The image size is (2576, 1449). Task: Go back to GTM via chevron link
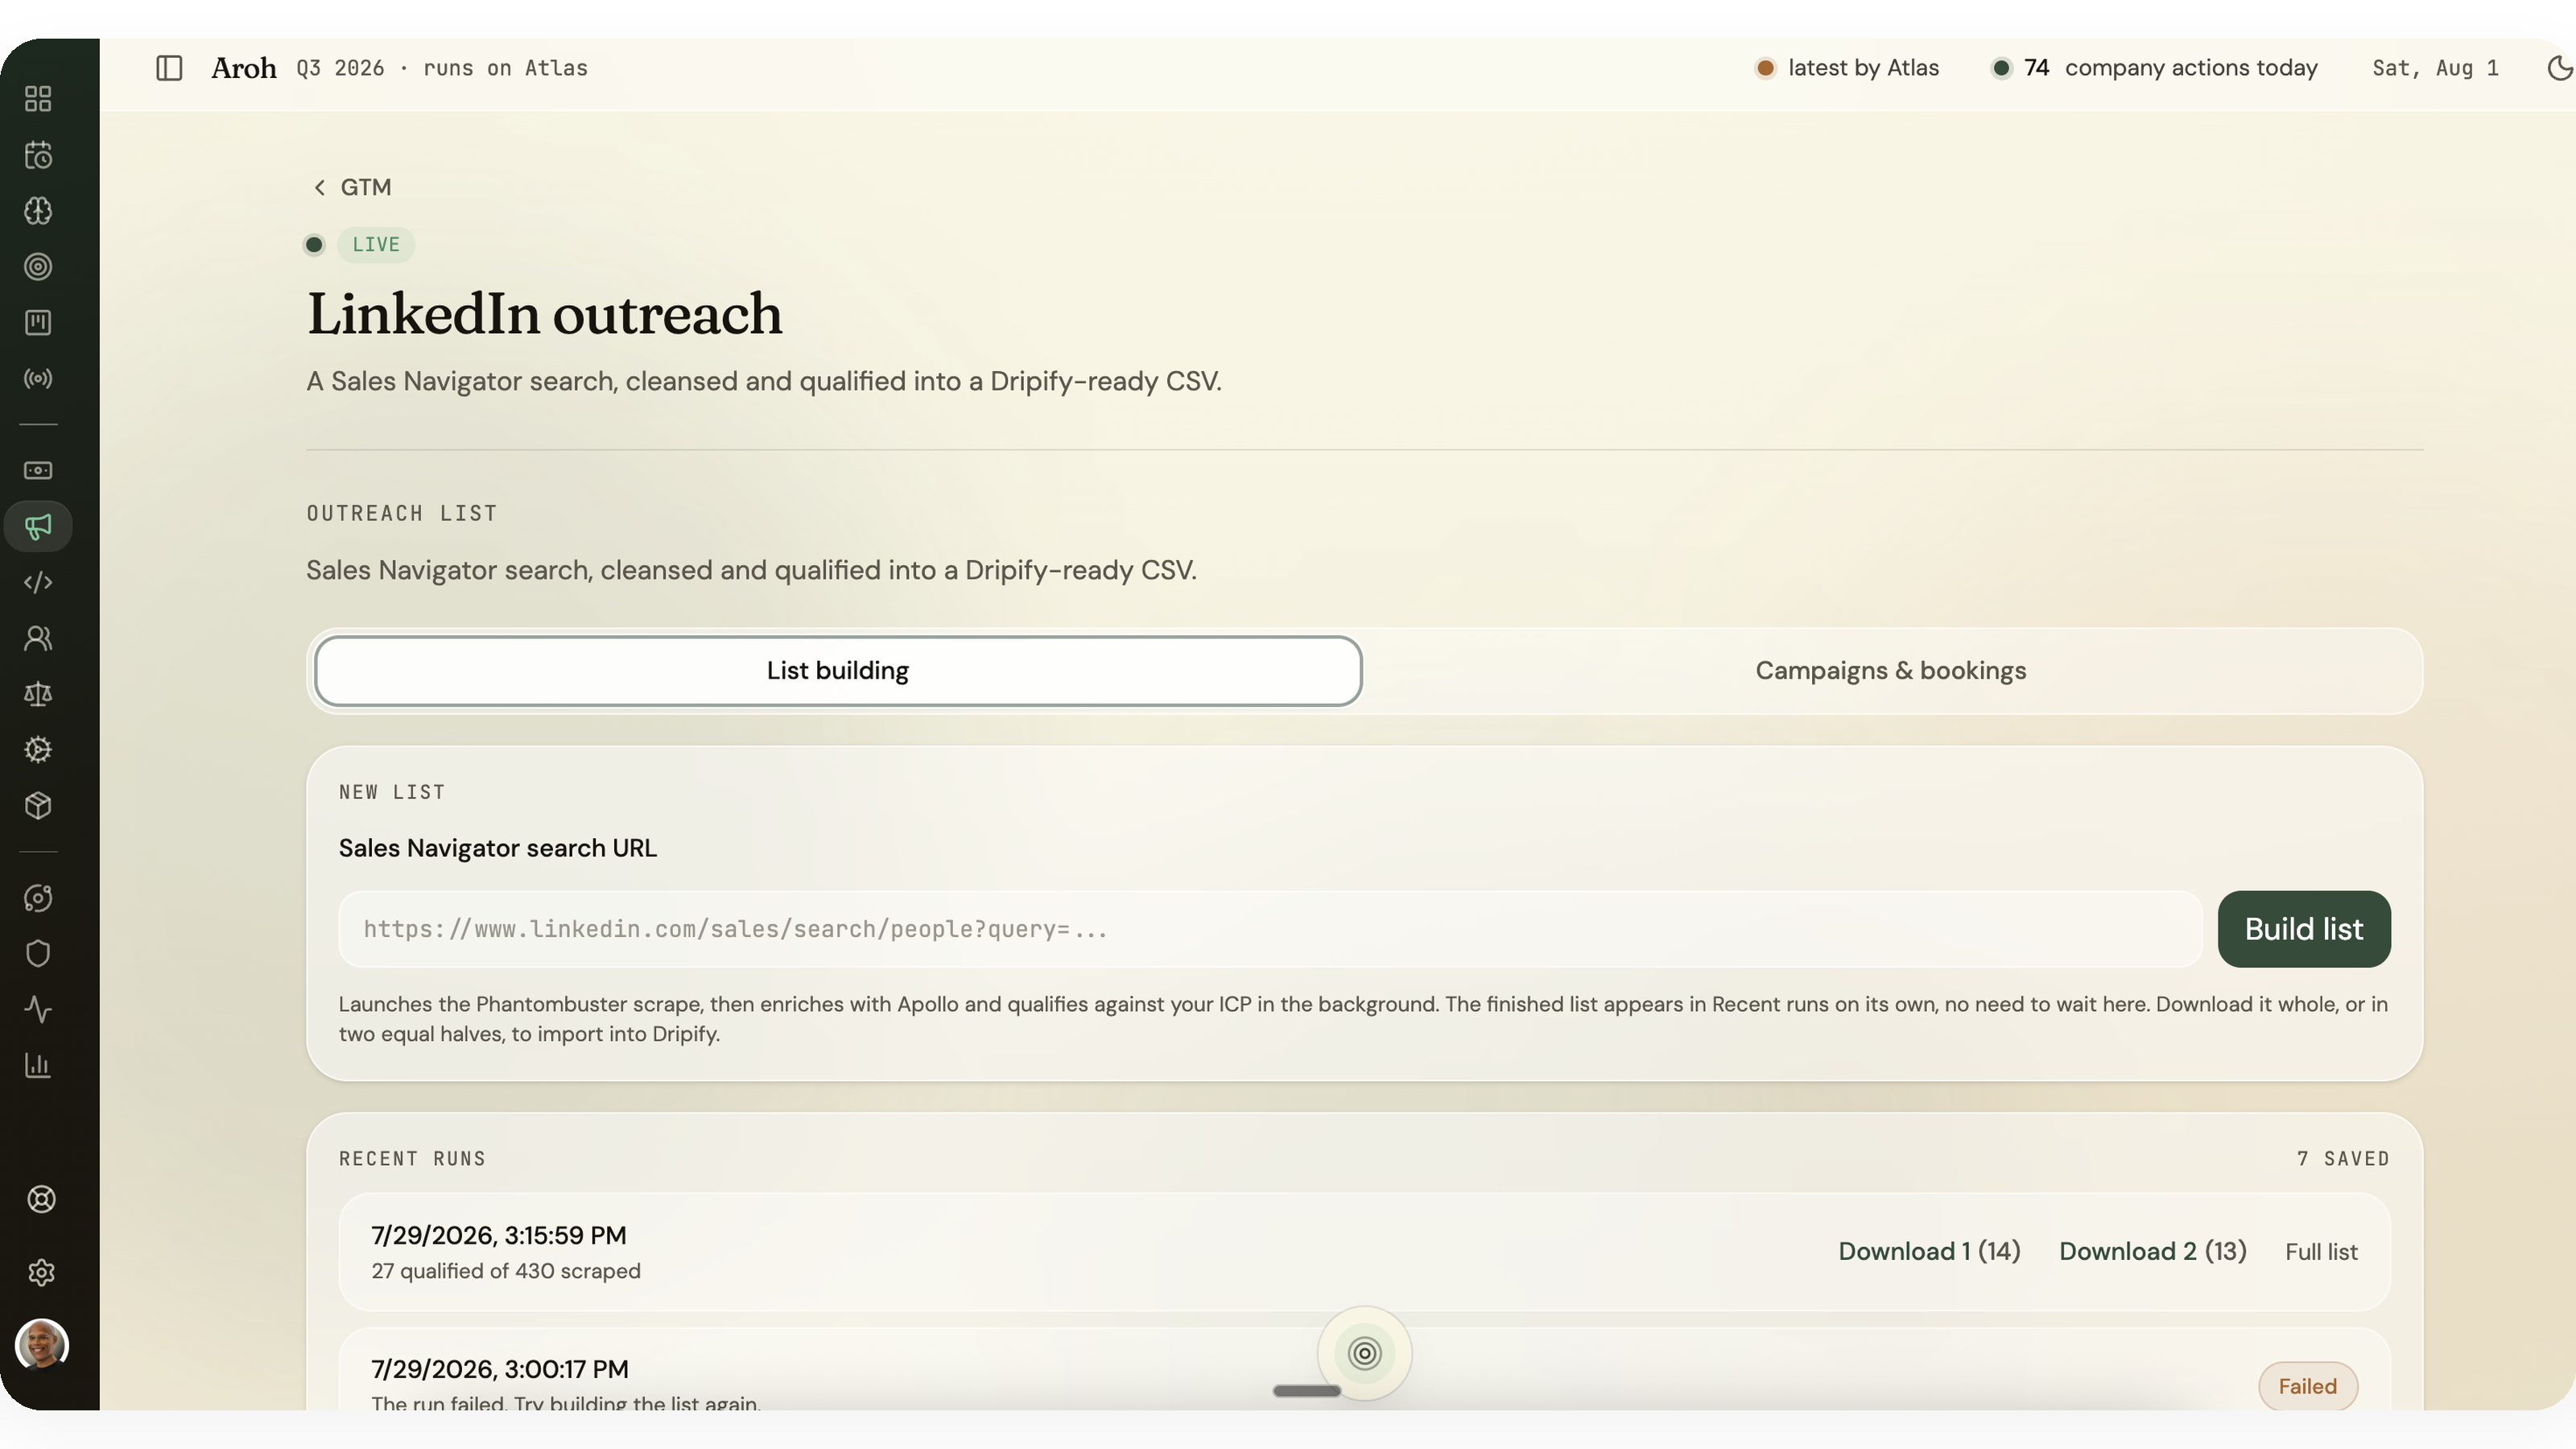[x=352, y=187]
